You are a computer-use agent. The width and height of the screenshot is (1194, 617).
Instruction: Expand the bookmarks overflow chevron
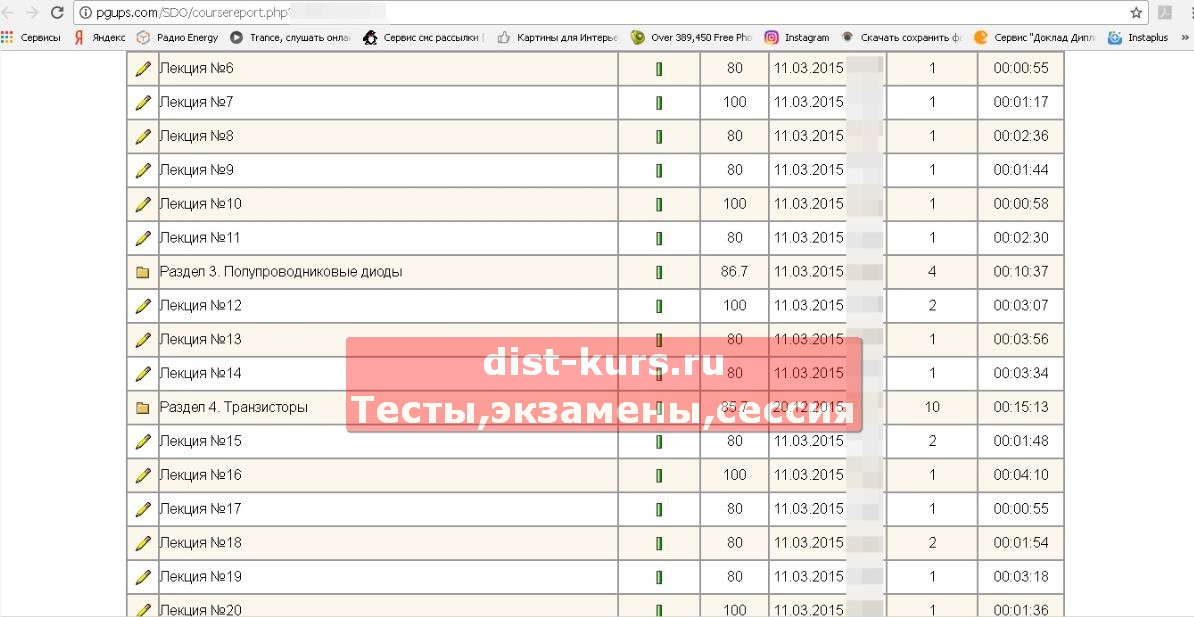tap(1184, 37)
